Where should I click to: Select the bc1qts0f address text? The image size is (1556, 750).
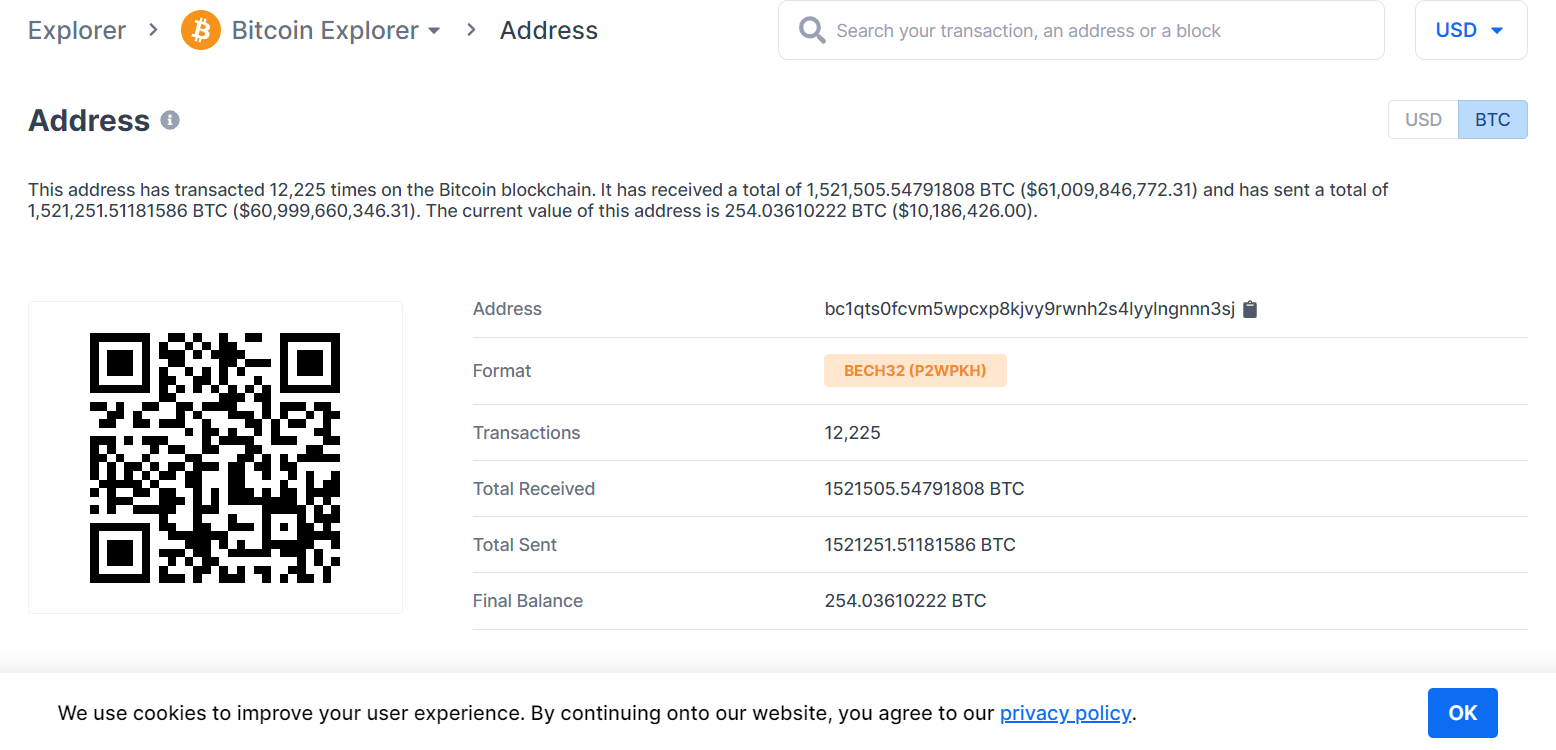(1030, 309)
